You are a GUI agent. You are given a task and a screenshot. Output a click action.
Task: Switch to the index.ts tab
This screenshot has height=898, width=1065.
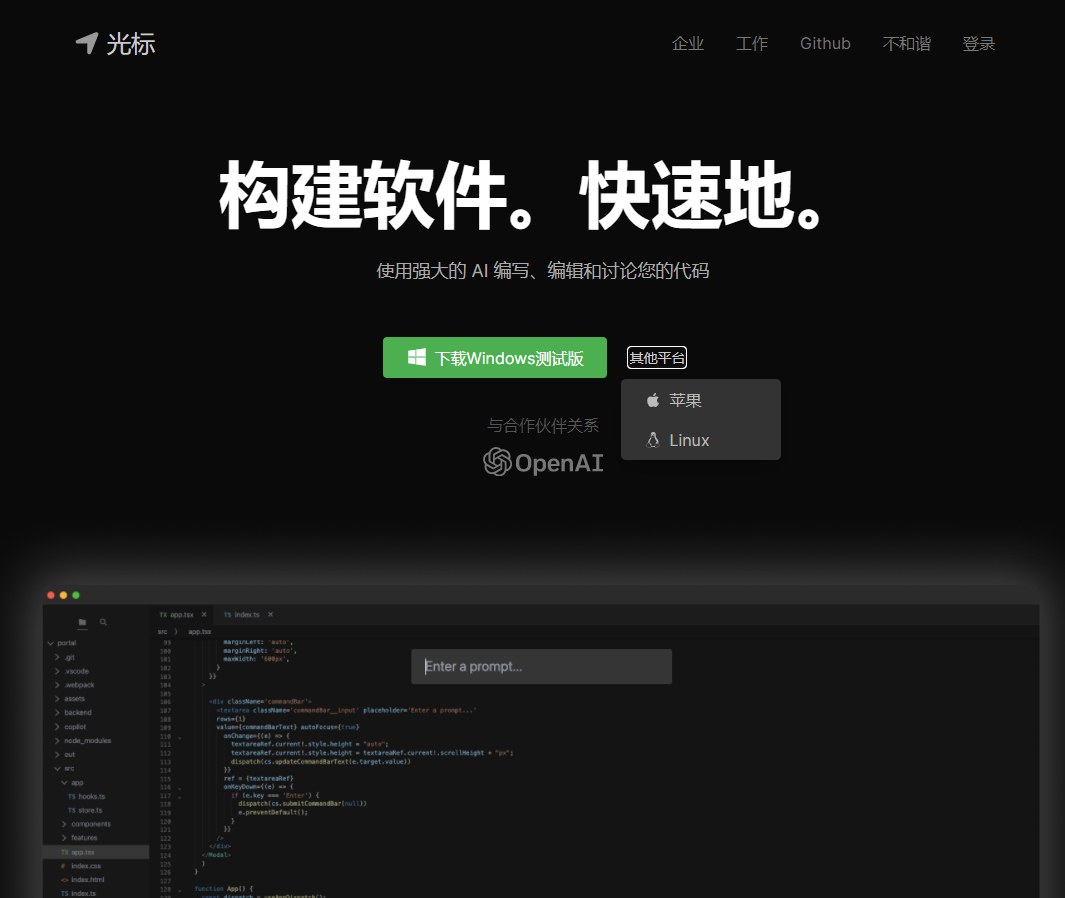click(x=242, y=614)
